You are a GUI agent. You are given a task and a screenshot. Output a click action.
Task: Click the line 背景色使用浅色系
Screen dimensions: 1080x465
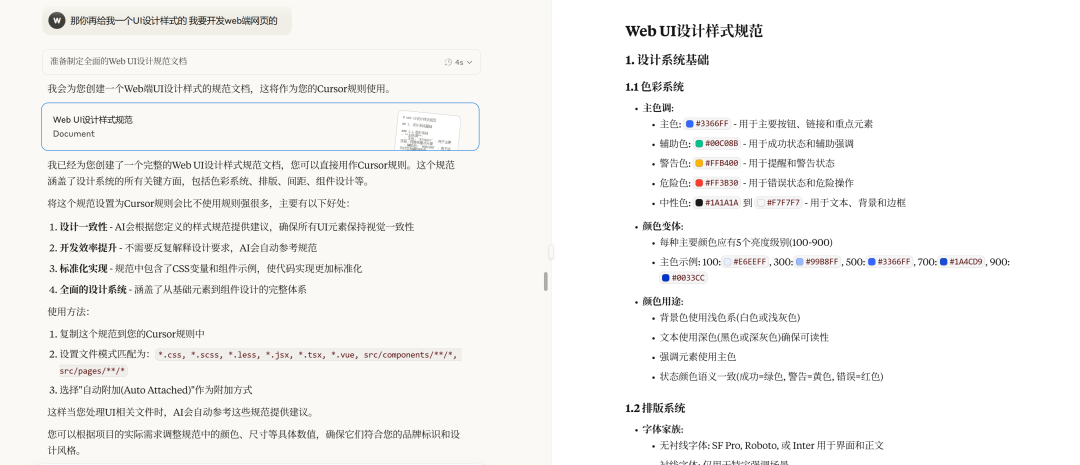[x=730, y=318]
